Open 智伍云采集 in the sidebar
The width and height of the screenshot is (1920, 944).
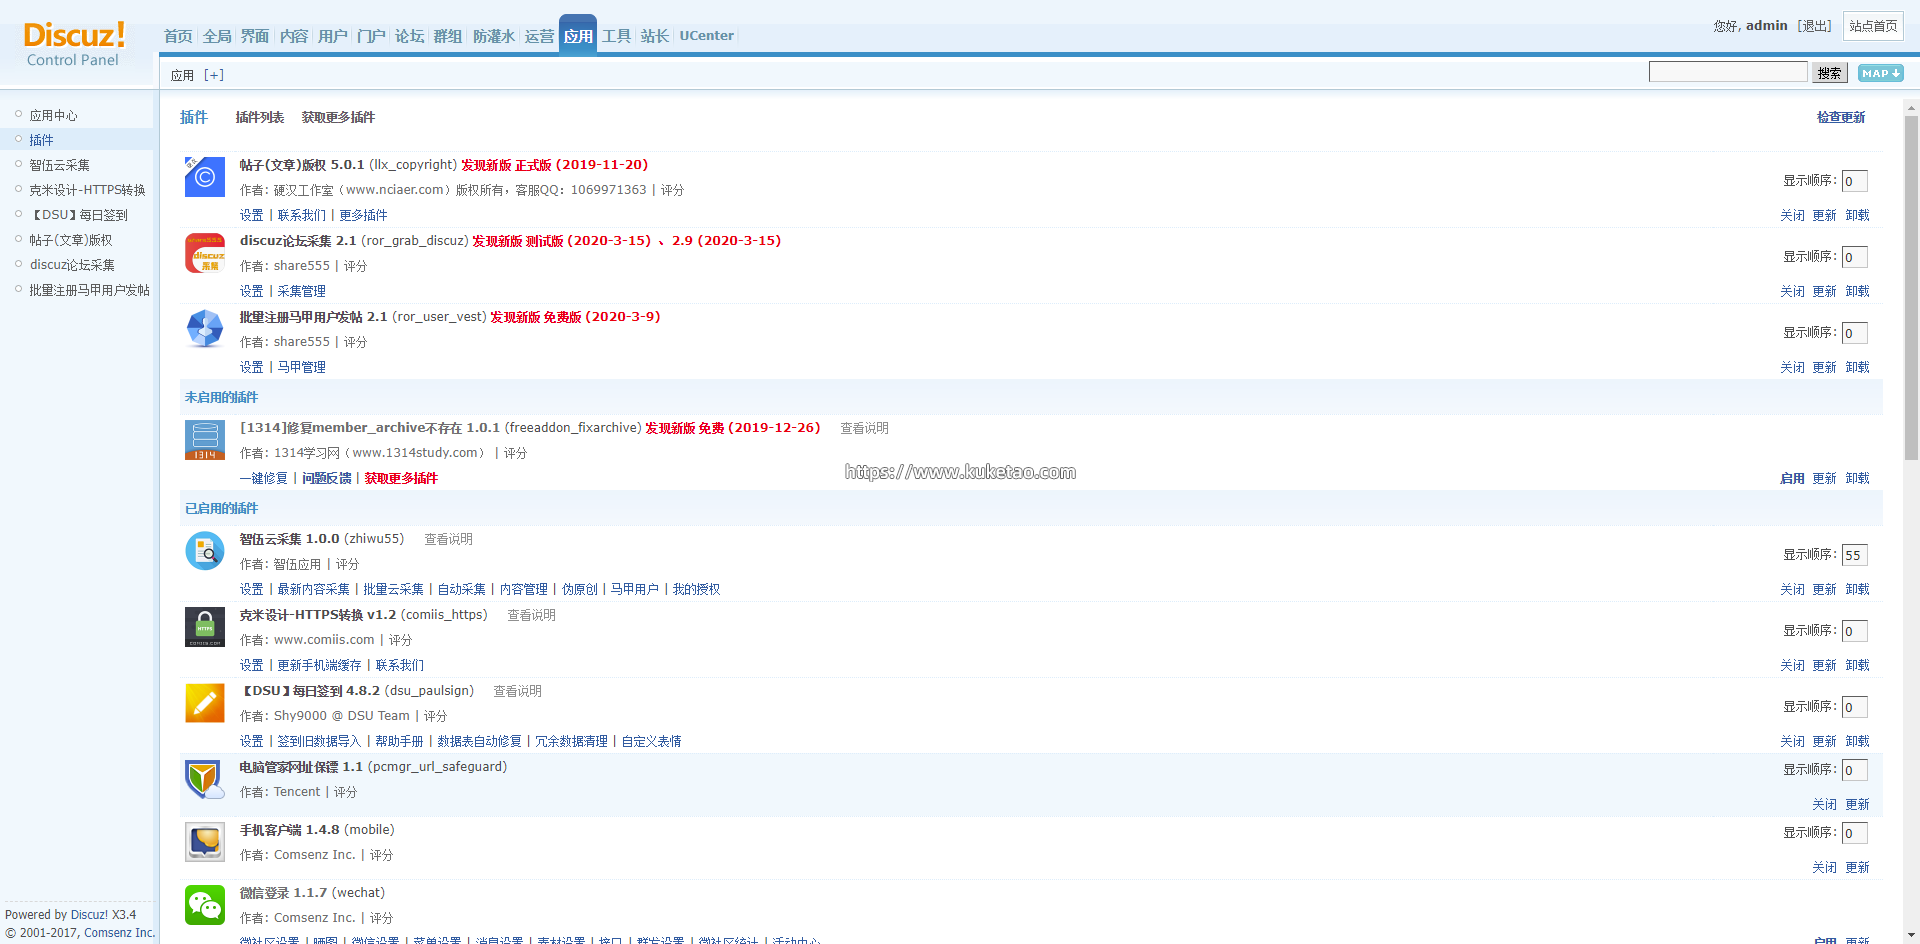click(x=60, y=165)
